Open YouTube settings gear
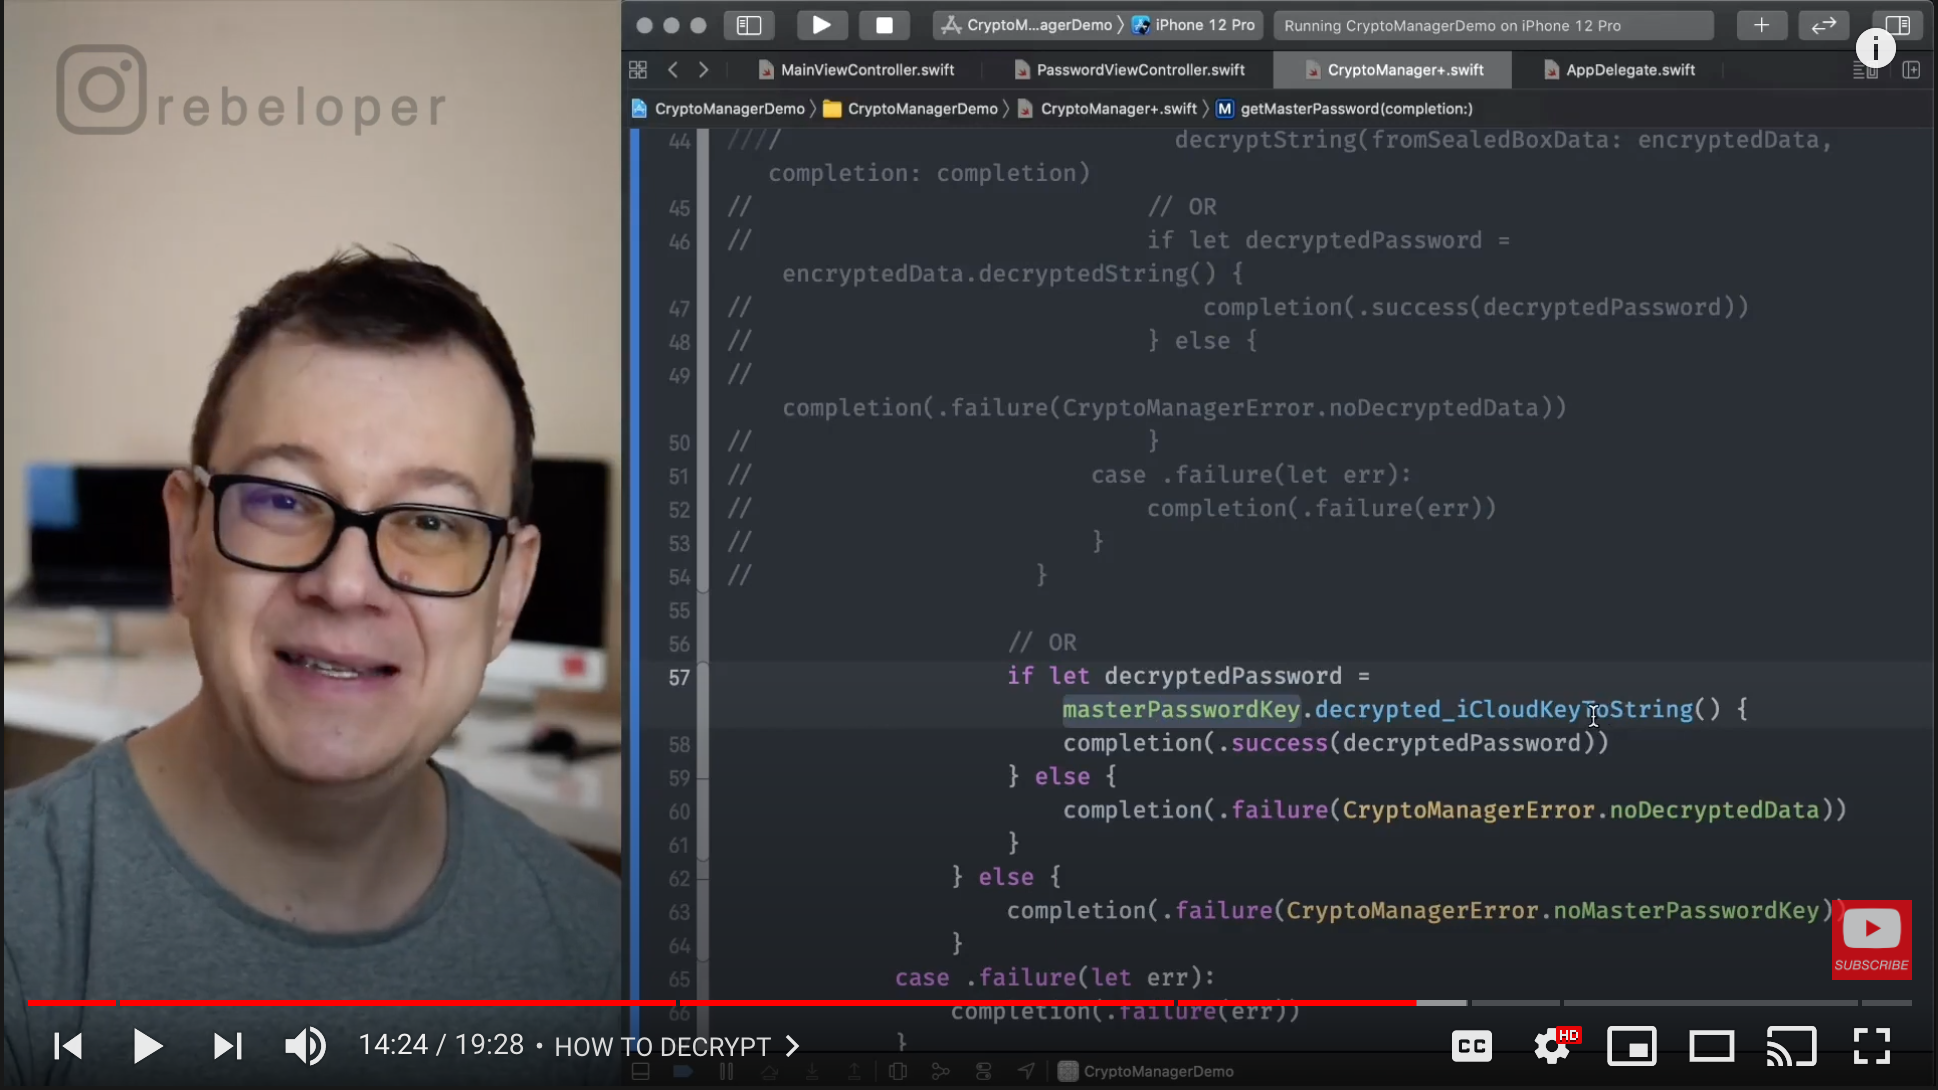1938x1090 pixels. point(1552,1046)
